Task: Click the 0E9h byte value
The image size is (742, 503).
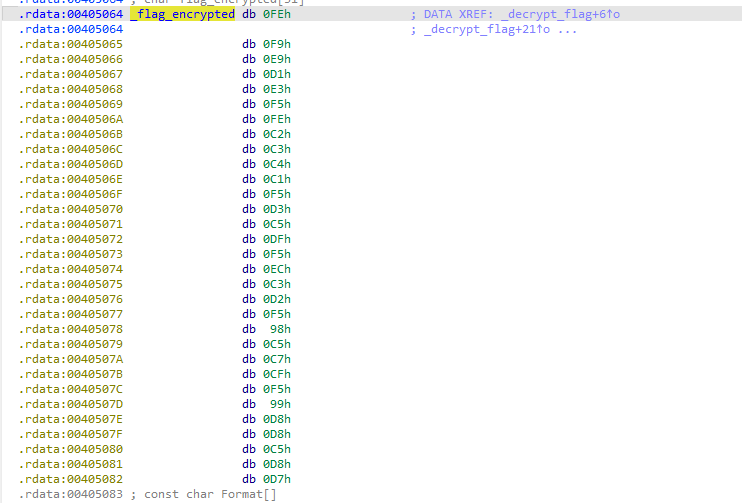Action: [x=277, y=59]
